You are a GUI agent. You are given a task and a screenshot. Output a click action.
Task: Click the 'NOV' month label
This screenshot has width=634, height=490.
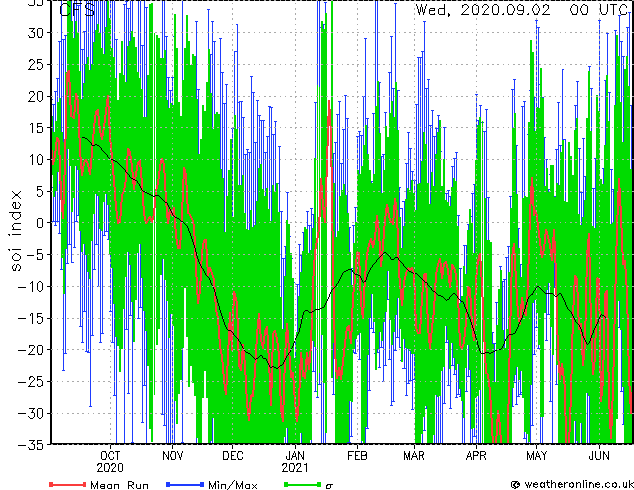pyautogui.click(x=173, y=456)
